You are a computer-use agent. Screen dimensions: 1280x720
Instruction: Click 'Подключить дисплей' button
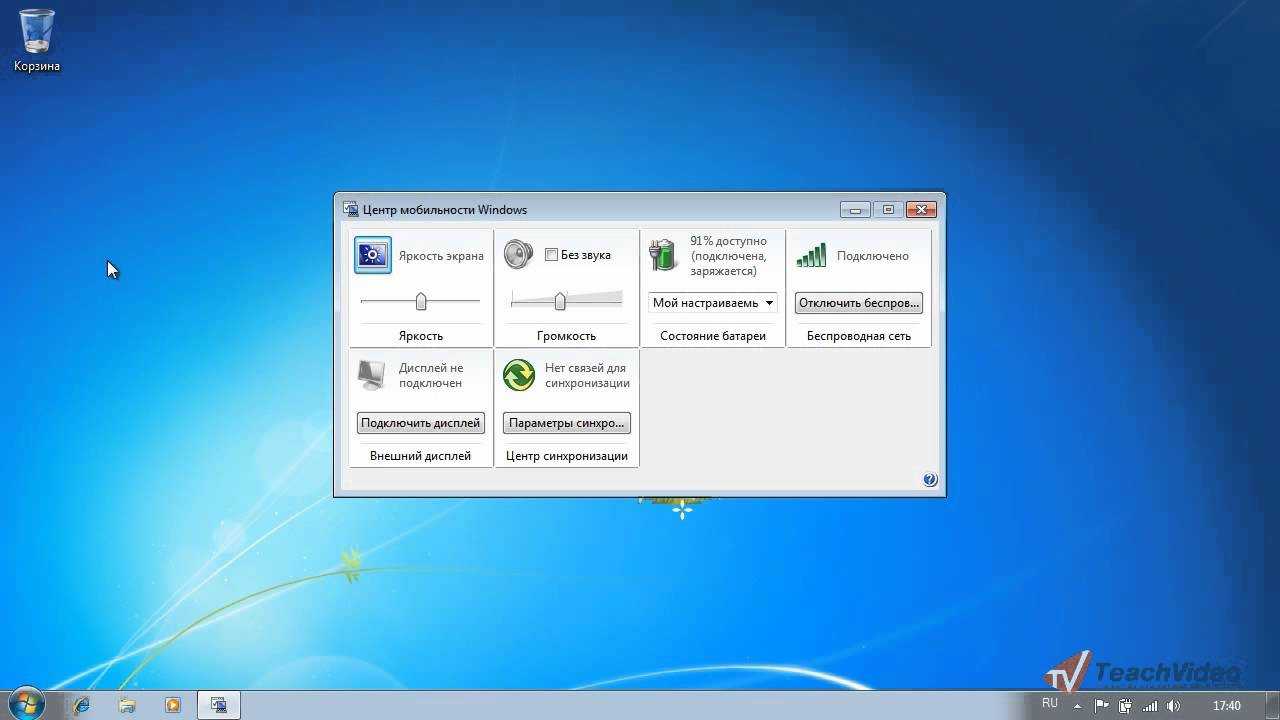pyautogui.click(x=421, y=423)
